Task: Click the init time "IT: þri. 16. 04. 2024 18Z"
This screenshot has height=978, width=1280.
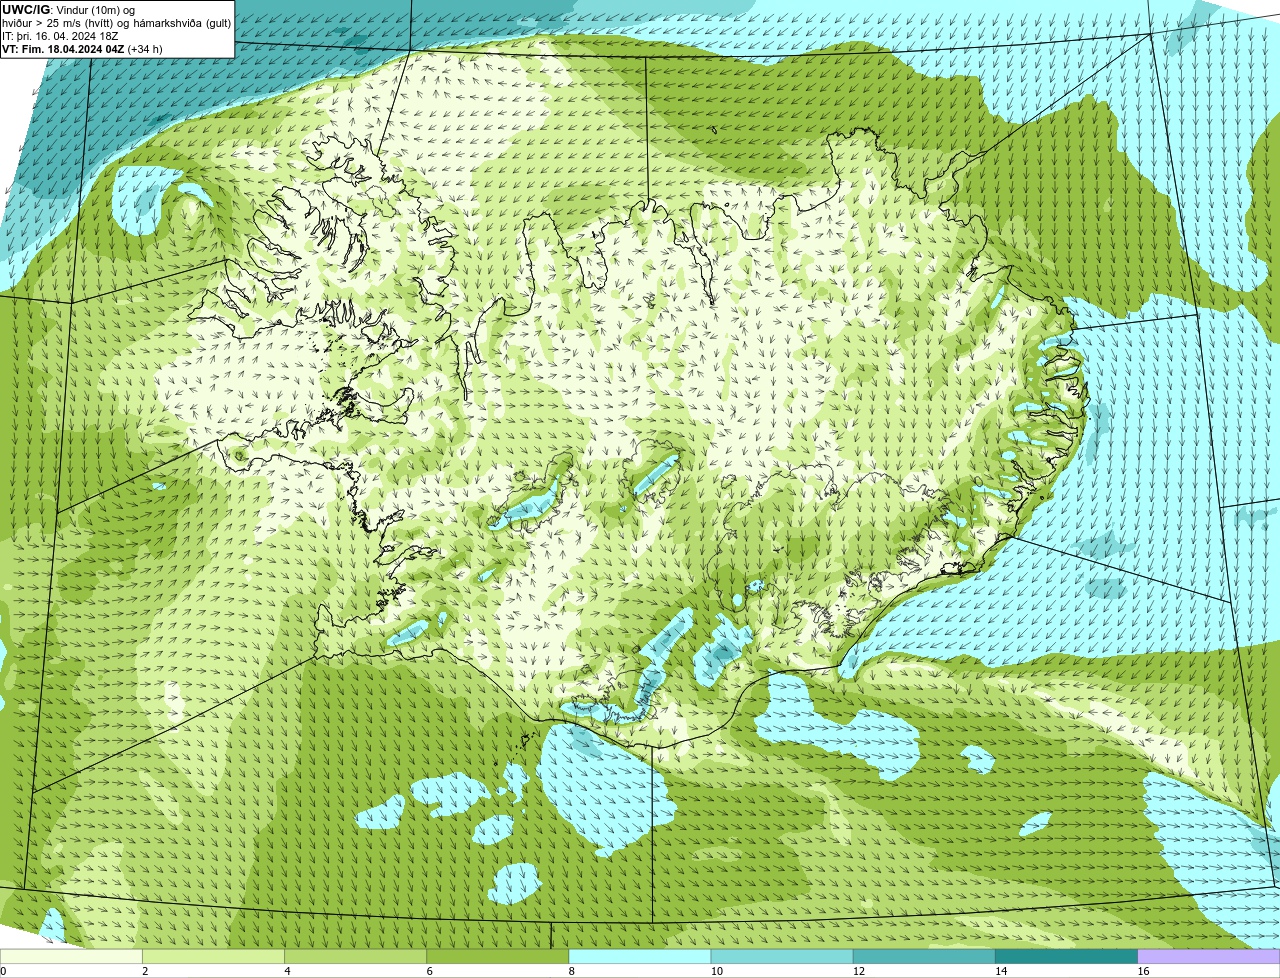Action: coord(60,36)
